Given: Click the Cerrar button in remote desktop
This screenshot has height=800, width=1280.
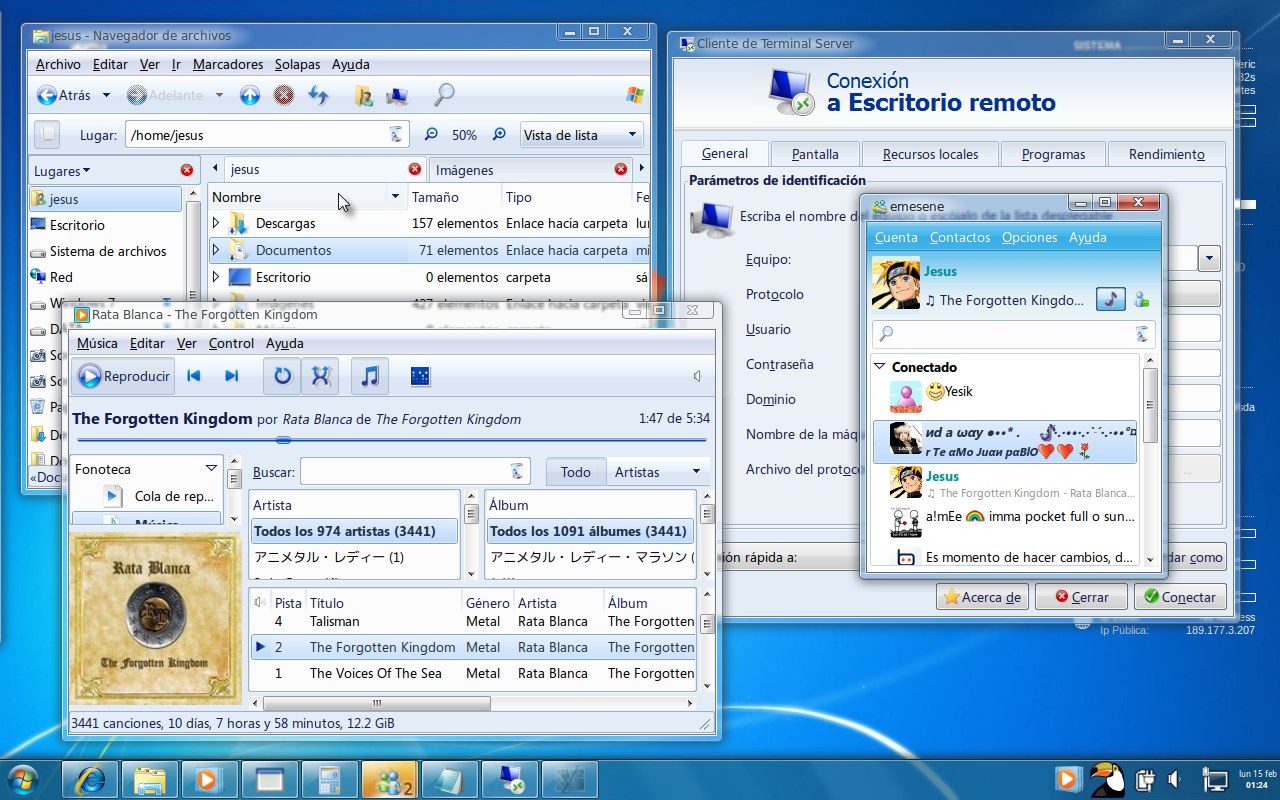Looking at the screenshot, I should pyautogui.click(x=1079, y=597).
